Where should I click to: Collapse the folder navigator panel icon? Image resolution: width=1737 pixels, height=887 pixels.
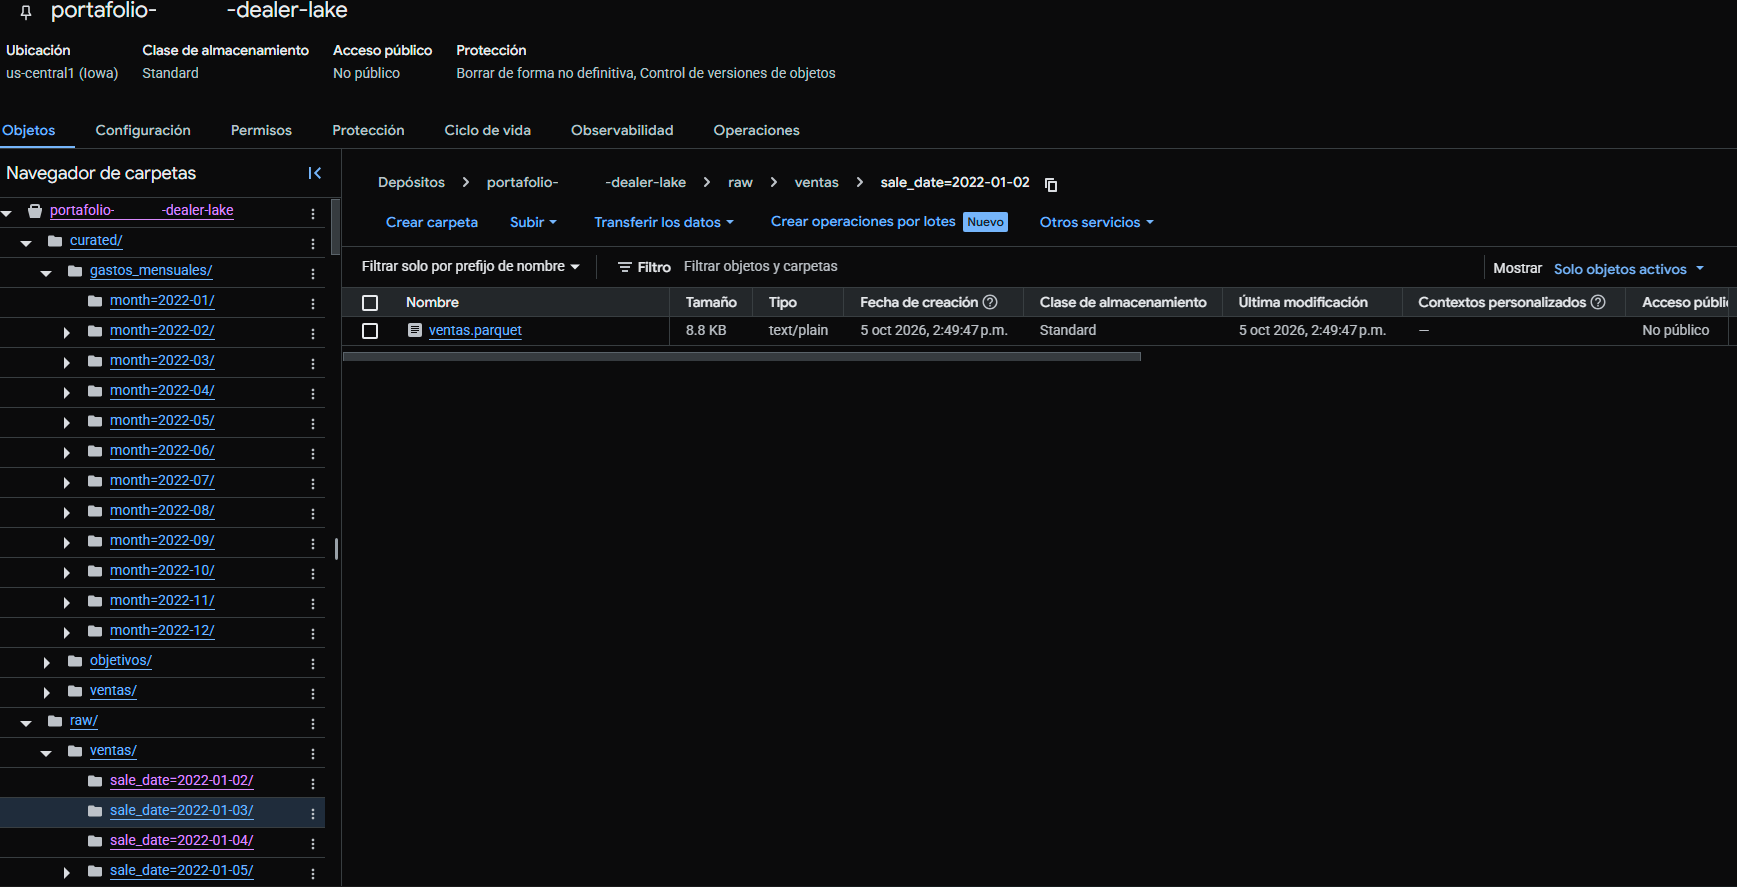315,173
